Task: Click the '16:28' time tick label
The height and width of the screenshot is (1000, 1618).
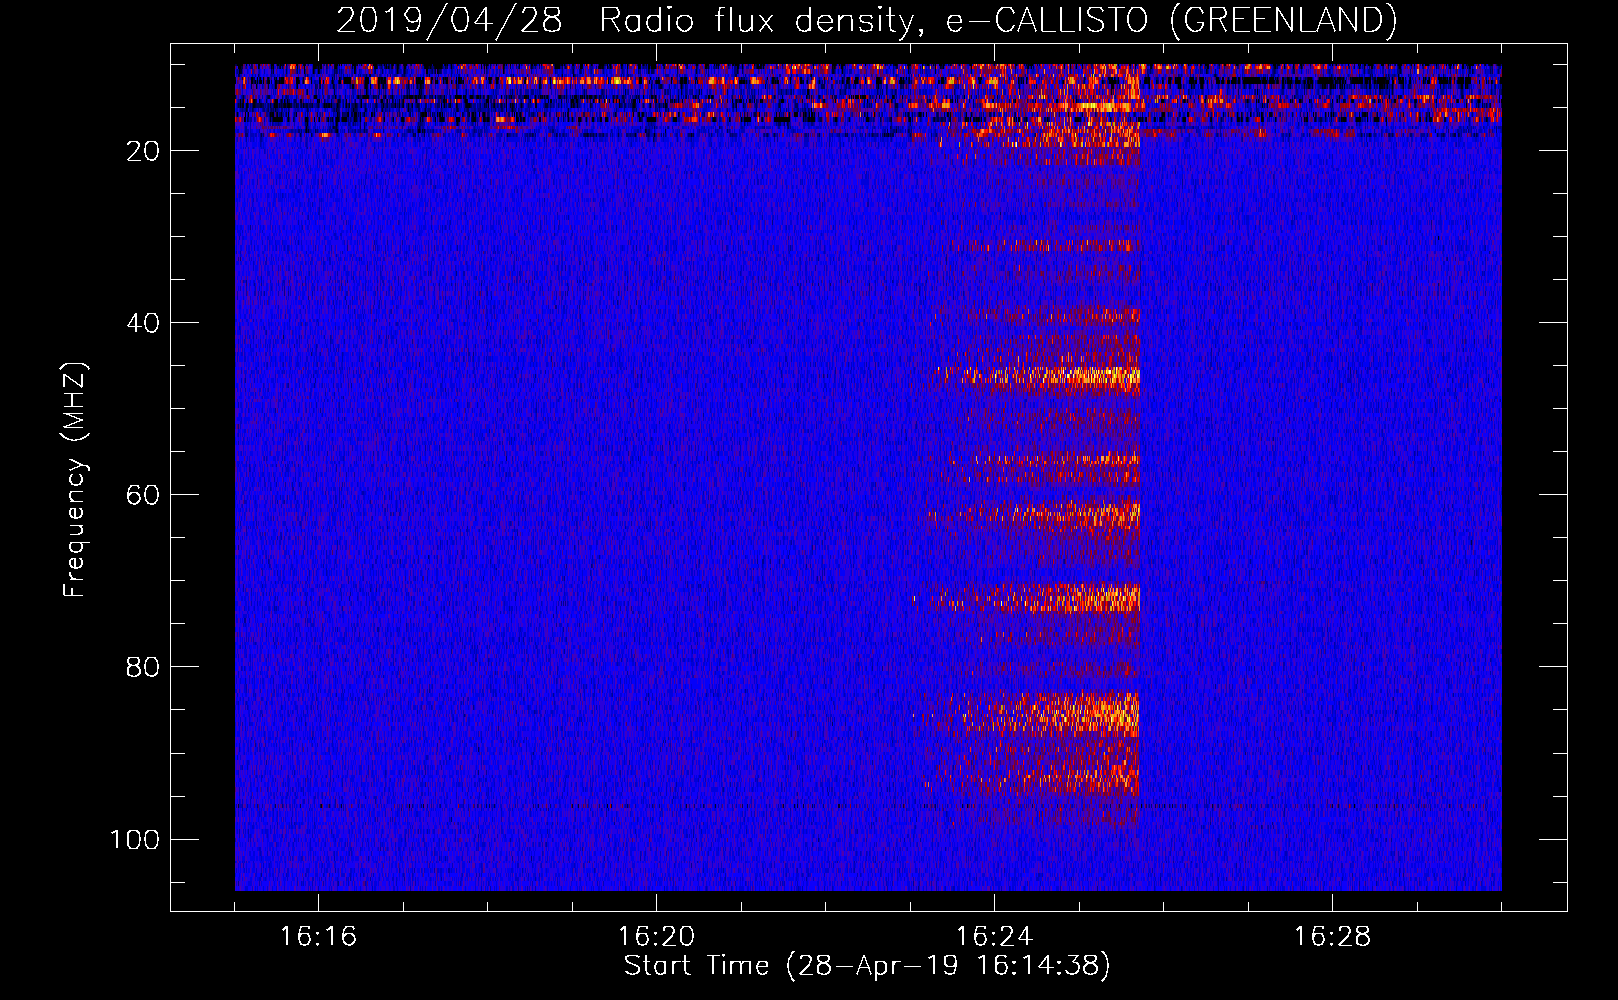Action: click(x=1332, y=937)
